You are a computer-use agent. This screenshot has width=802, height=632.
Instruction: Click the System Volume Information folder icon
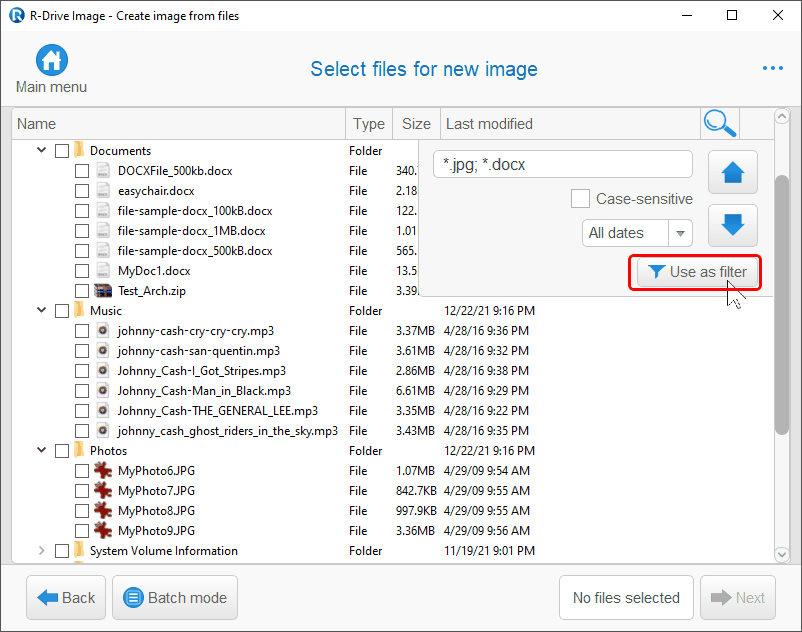pyautogui.click(x=79, y=551)
